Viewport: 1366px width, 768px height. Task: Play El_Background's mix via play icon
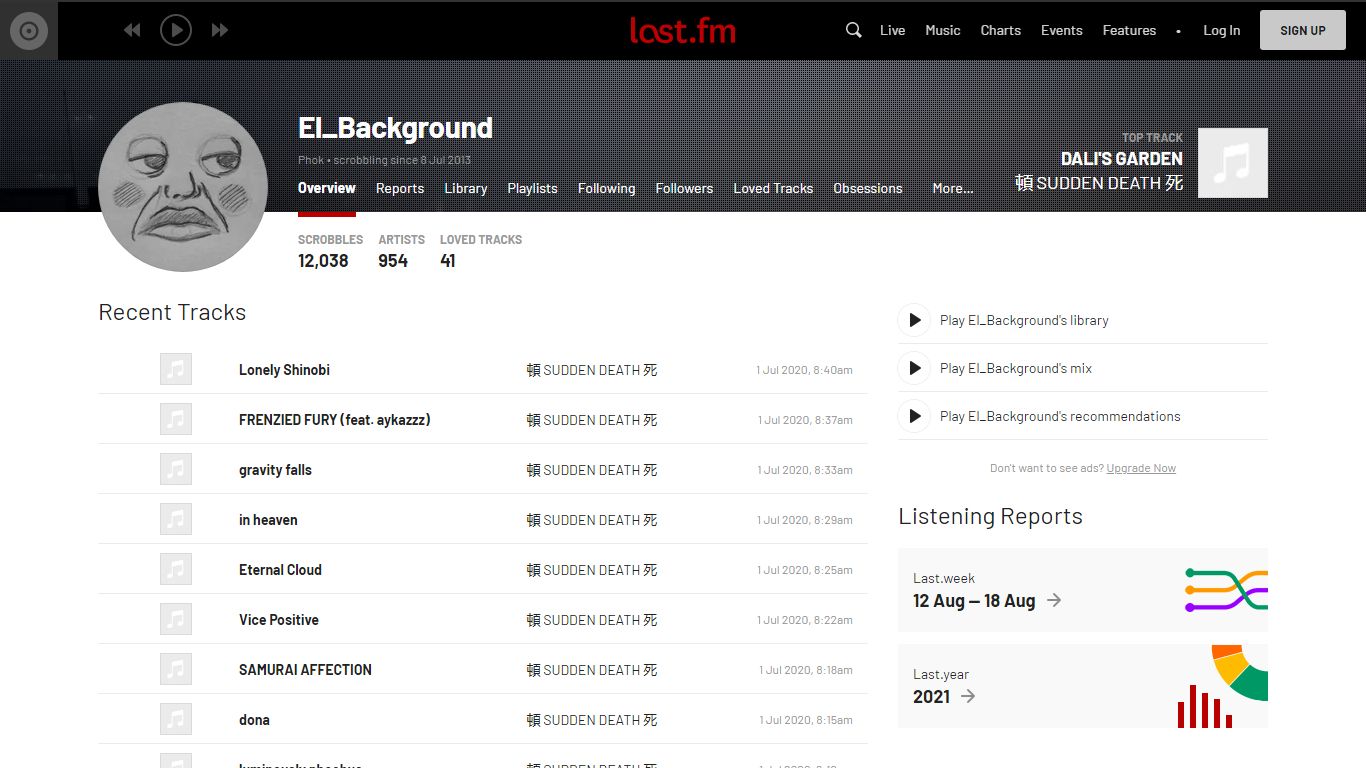[x=914, y=368]
